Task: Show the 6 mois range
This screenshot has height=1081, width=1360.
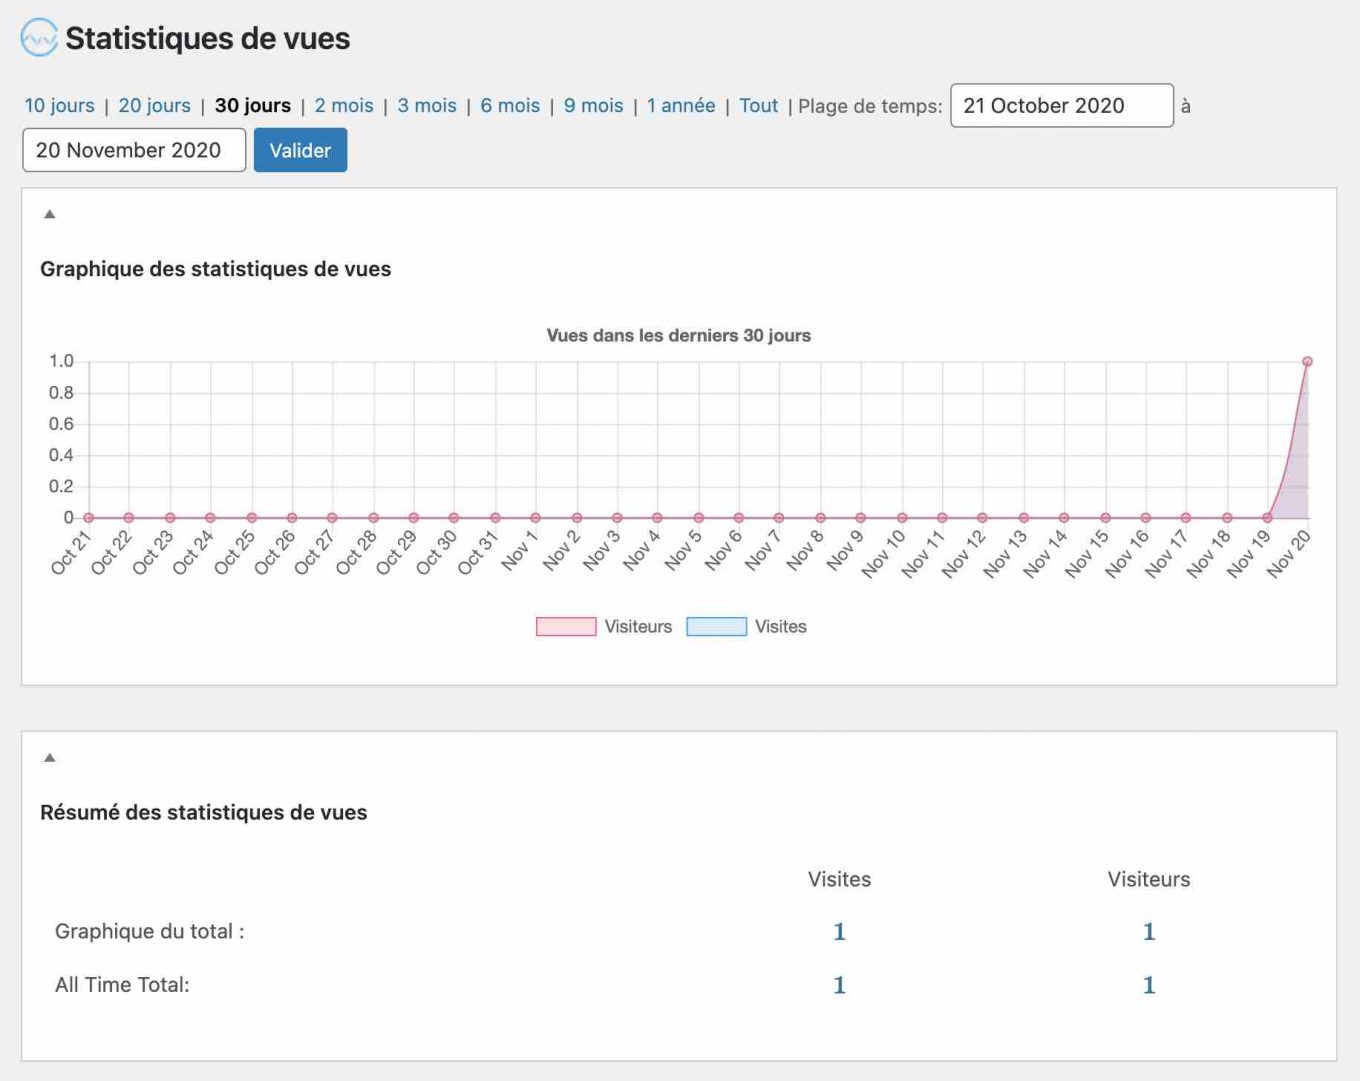Action: pyautogui.click(x=510, y=106)
